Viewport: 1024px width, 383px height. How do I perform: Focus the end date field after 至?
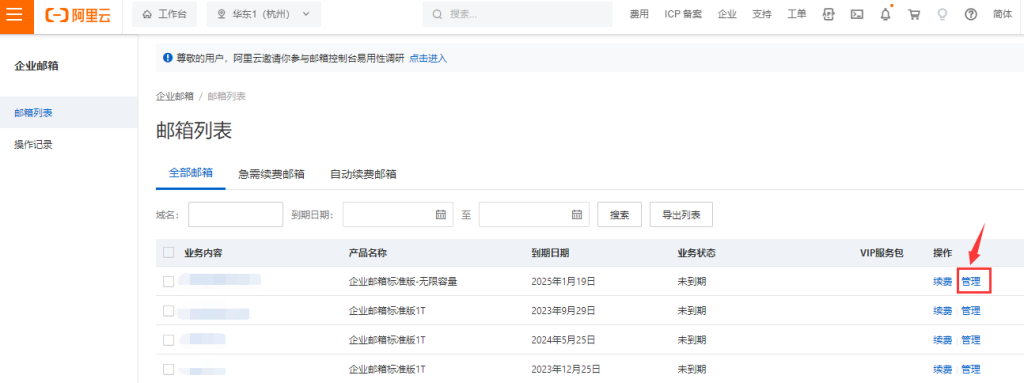[534, 214]
